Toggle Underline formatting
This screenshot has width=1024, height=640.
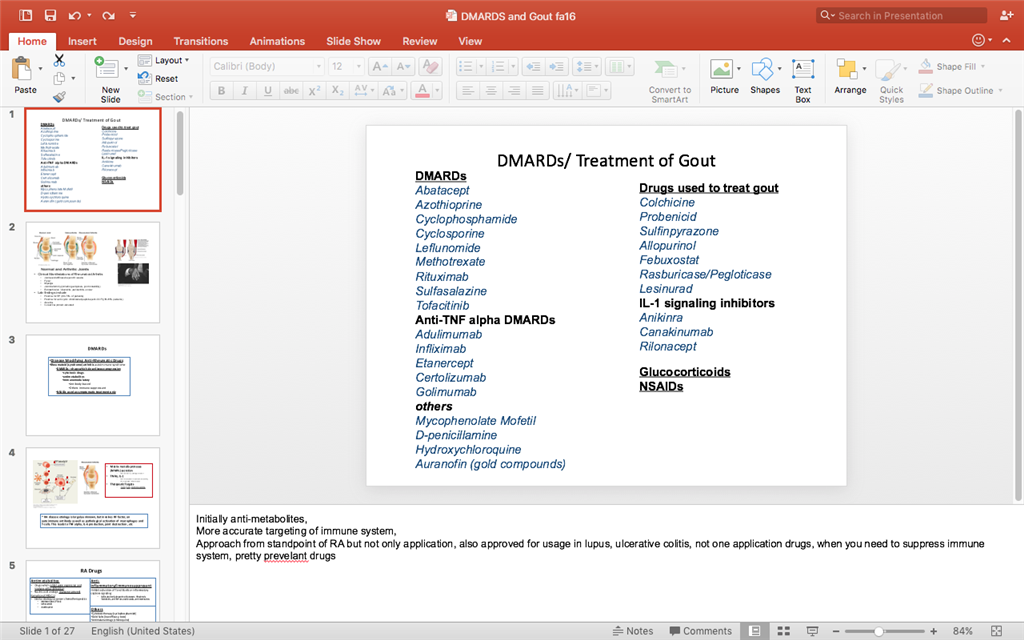point(268,91)
